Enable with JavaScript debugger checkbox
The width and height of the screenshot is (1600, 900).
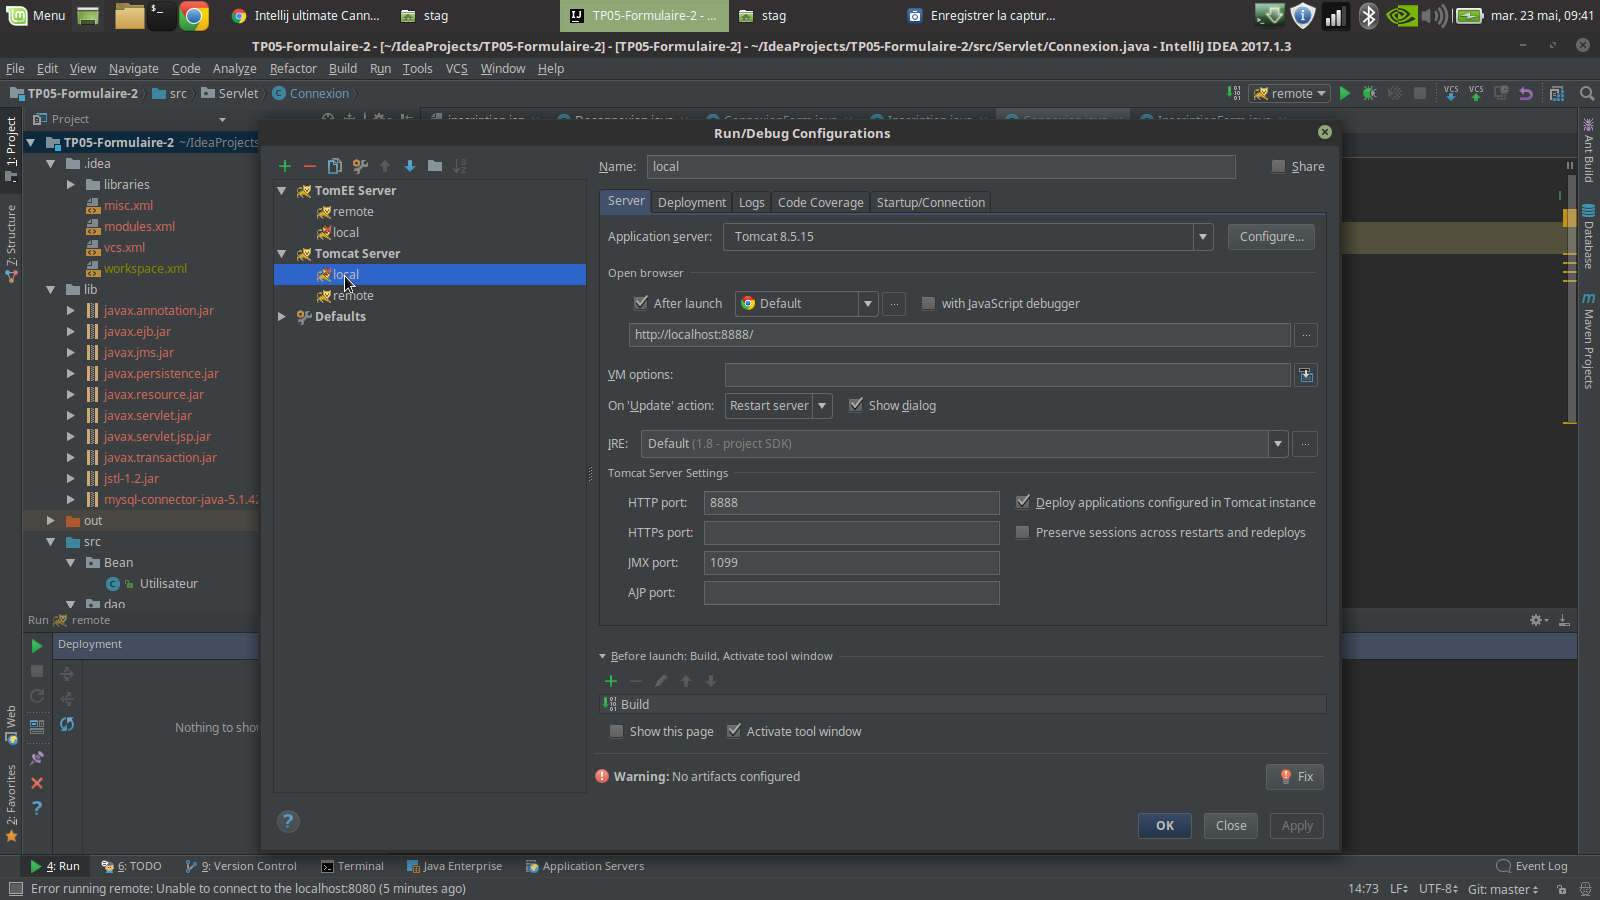coord(928,303)
